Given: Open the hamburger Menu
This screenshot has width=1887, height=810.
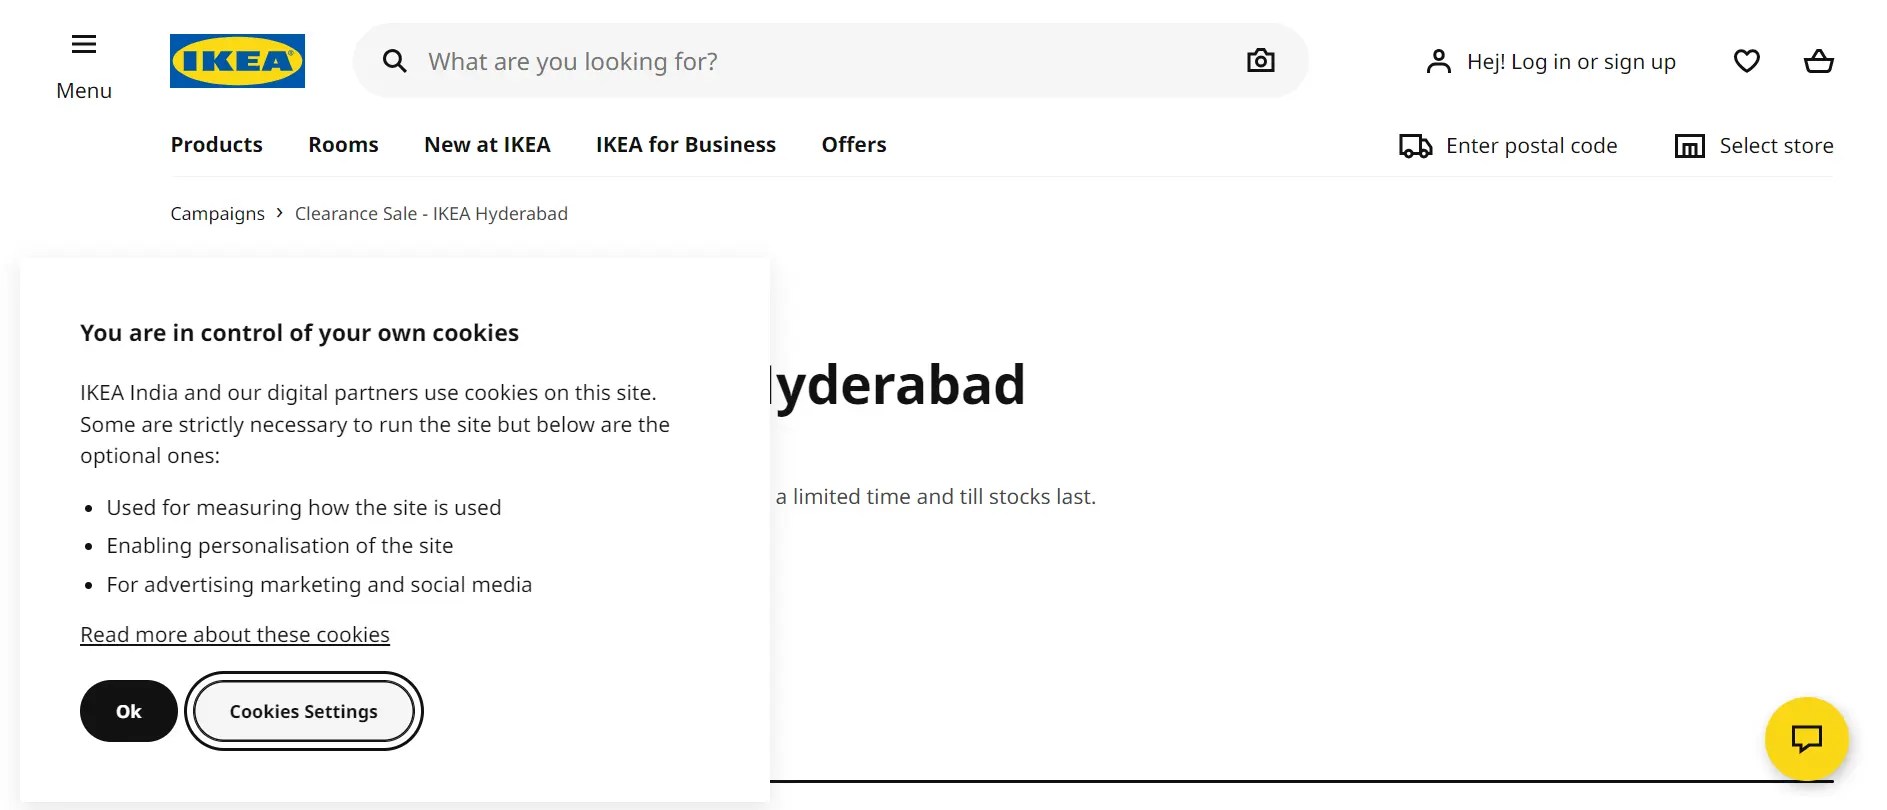Looking at the screenshot, I should 83,44.
